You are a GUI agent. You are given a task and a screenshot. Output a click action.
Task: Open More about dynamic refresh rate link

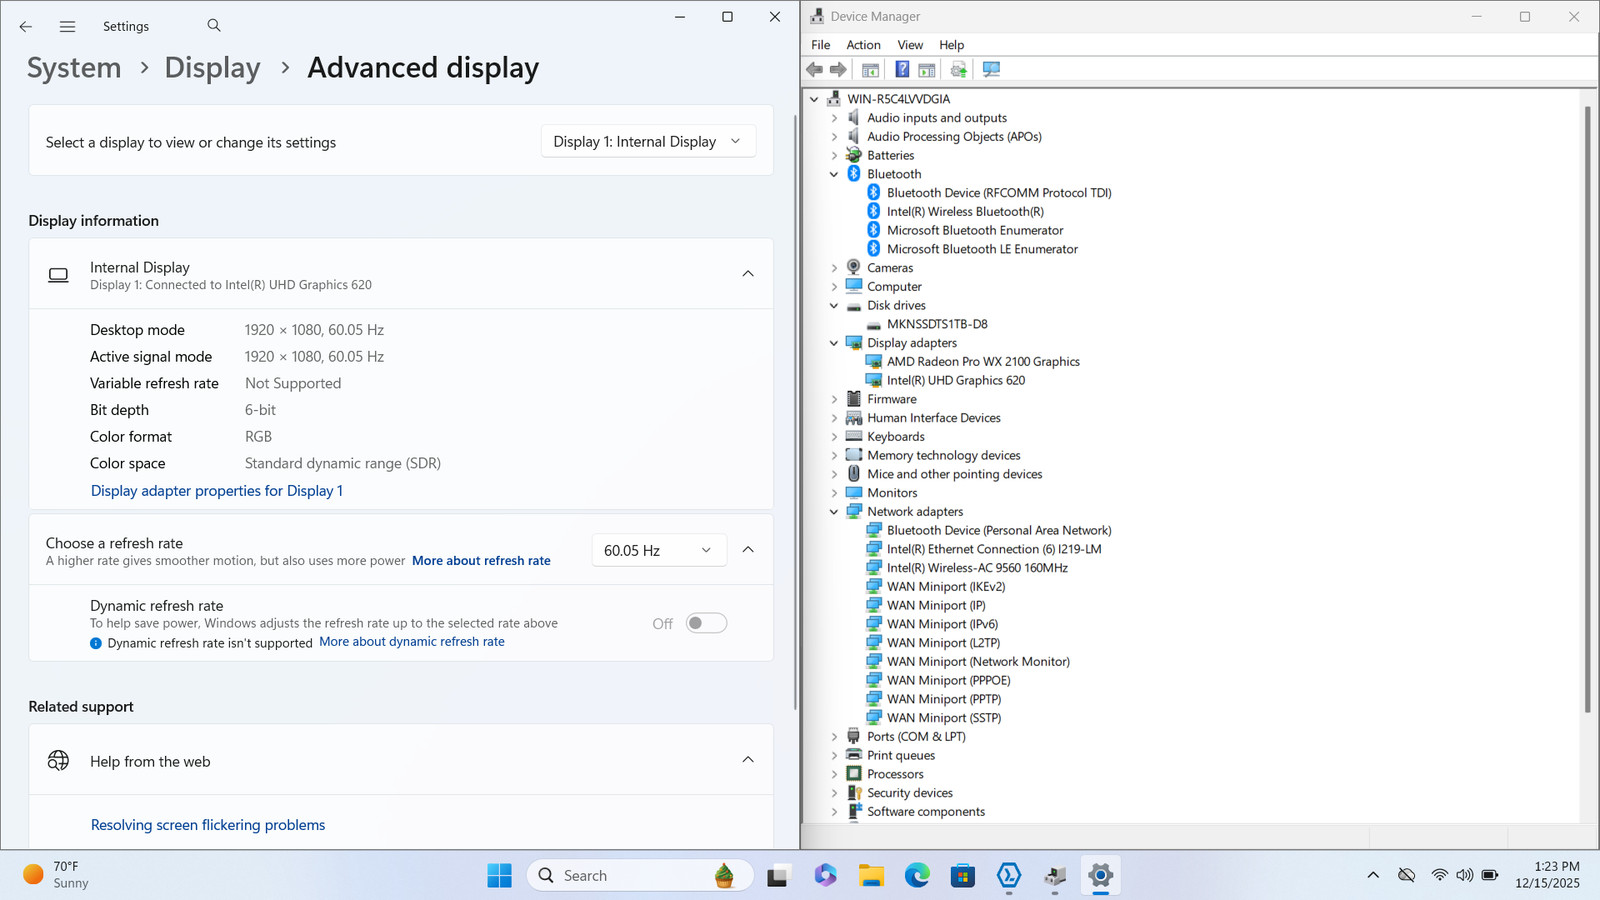(412, 642)
